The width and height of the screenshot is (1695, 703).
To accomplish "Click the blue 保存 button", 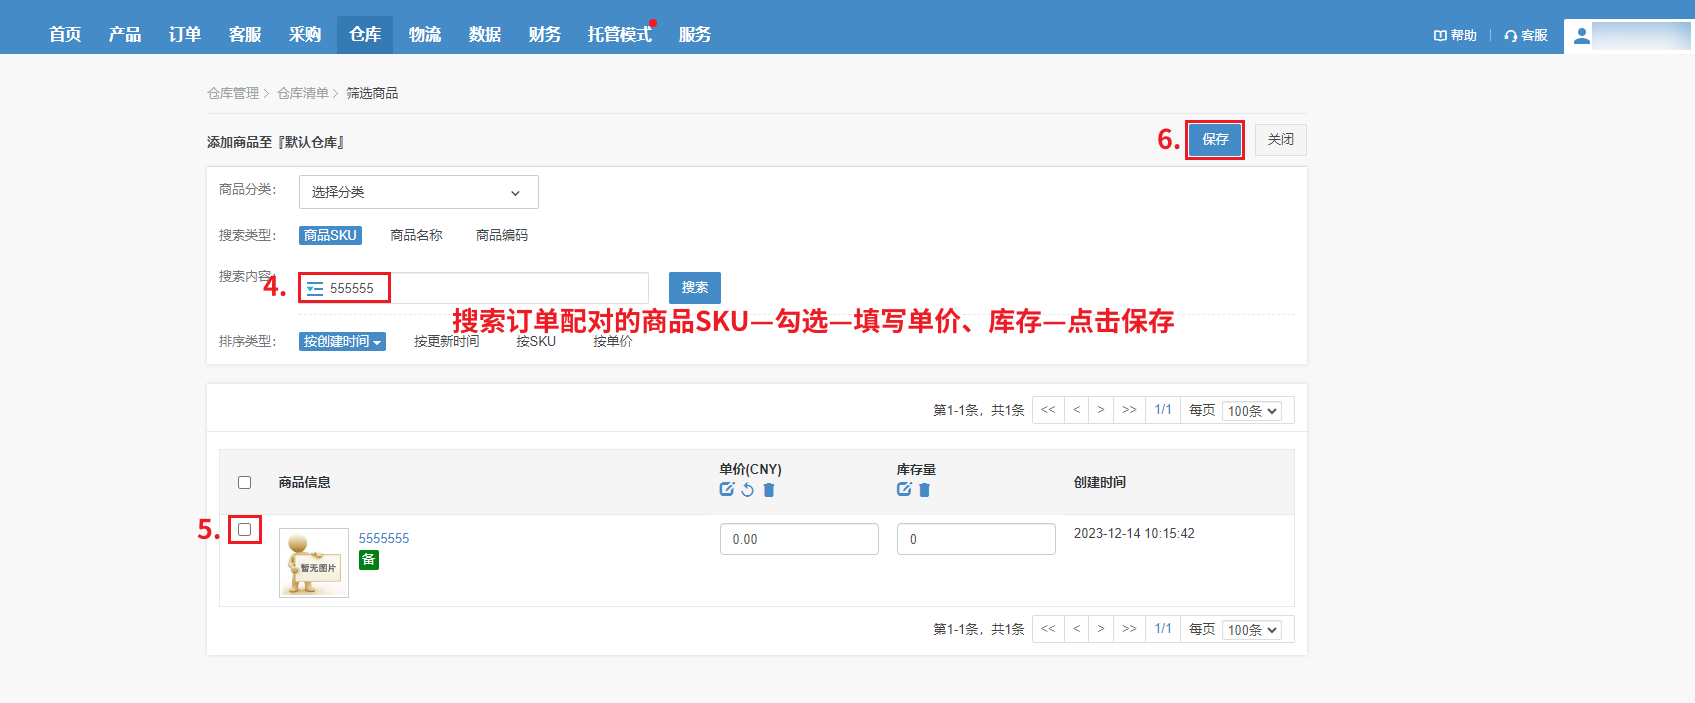I will click(x=1215, y=140).
